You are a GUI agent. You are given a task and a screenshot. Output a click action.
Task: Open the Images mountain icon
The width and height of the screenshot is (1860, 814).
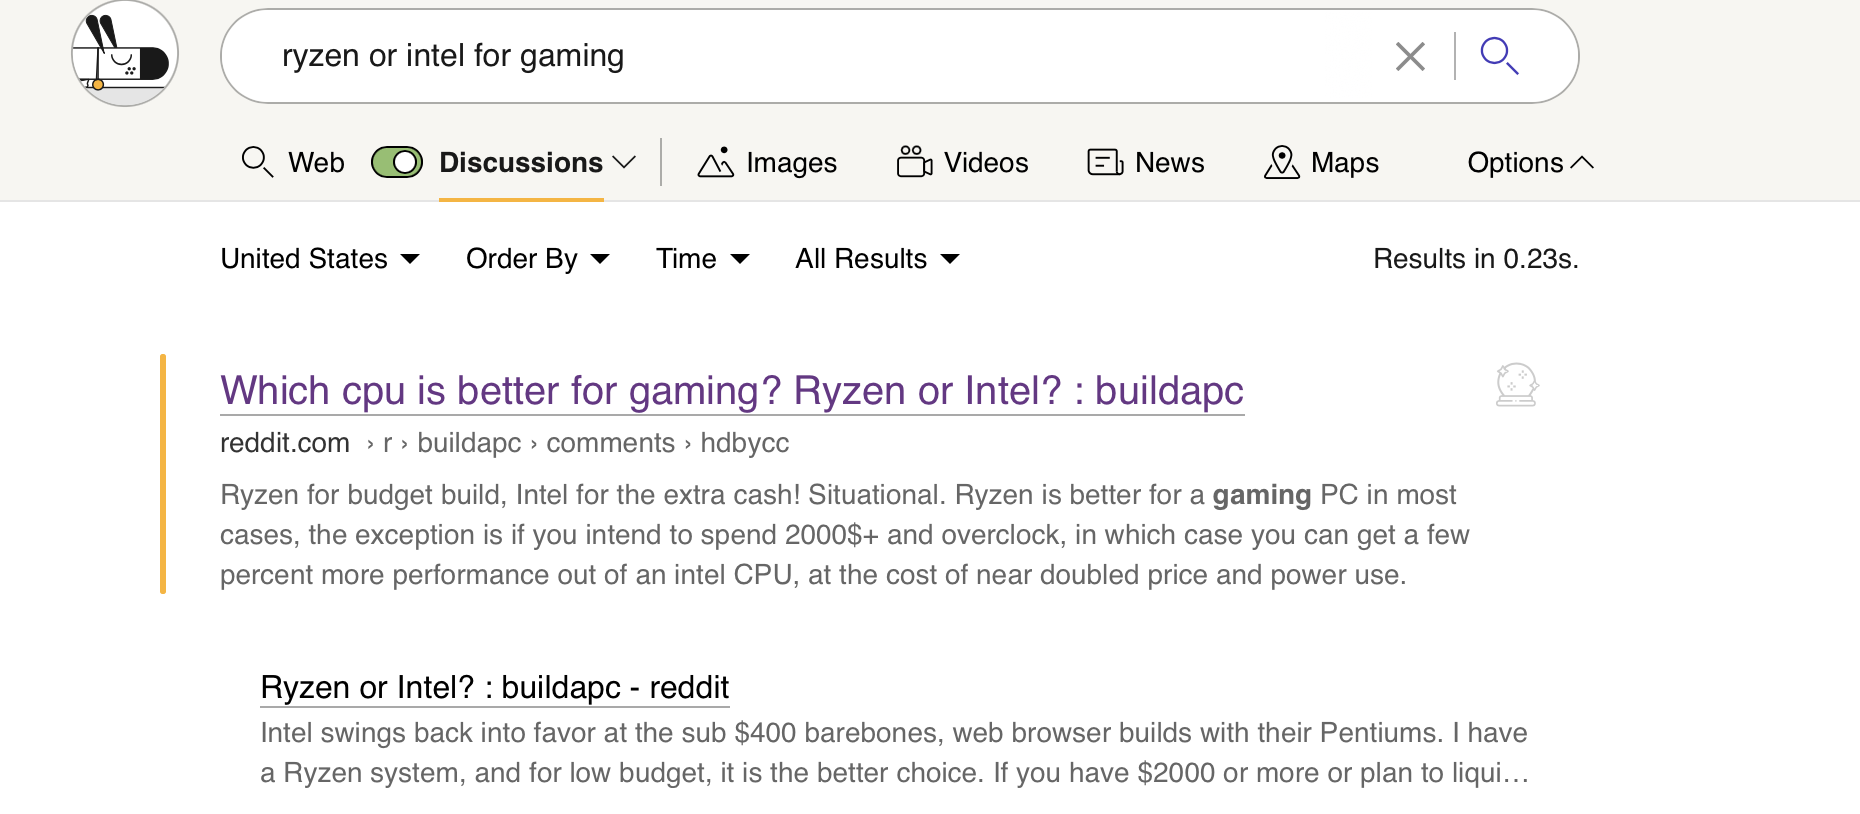[x=716, y=162]
